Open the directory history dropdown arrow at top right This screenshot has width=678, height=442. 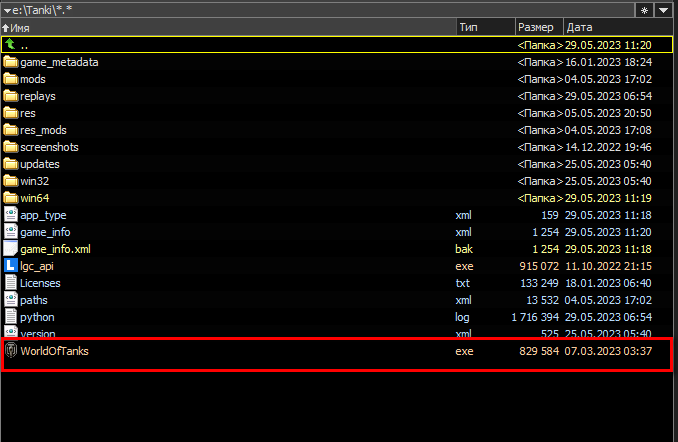(x=663, y=10)
